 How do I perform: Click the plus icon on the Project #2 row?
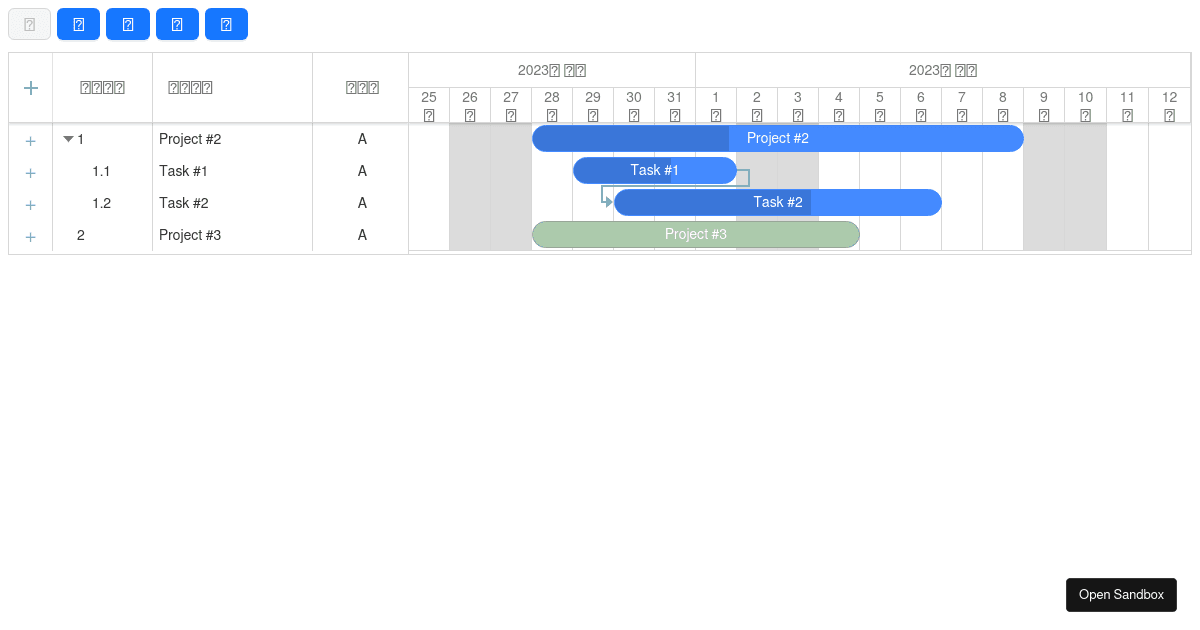(30, 141)
